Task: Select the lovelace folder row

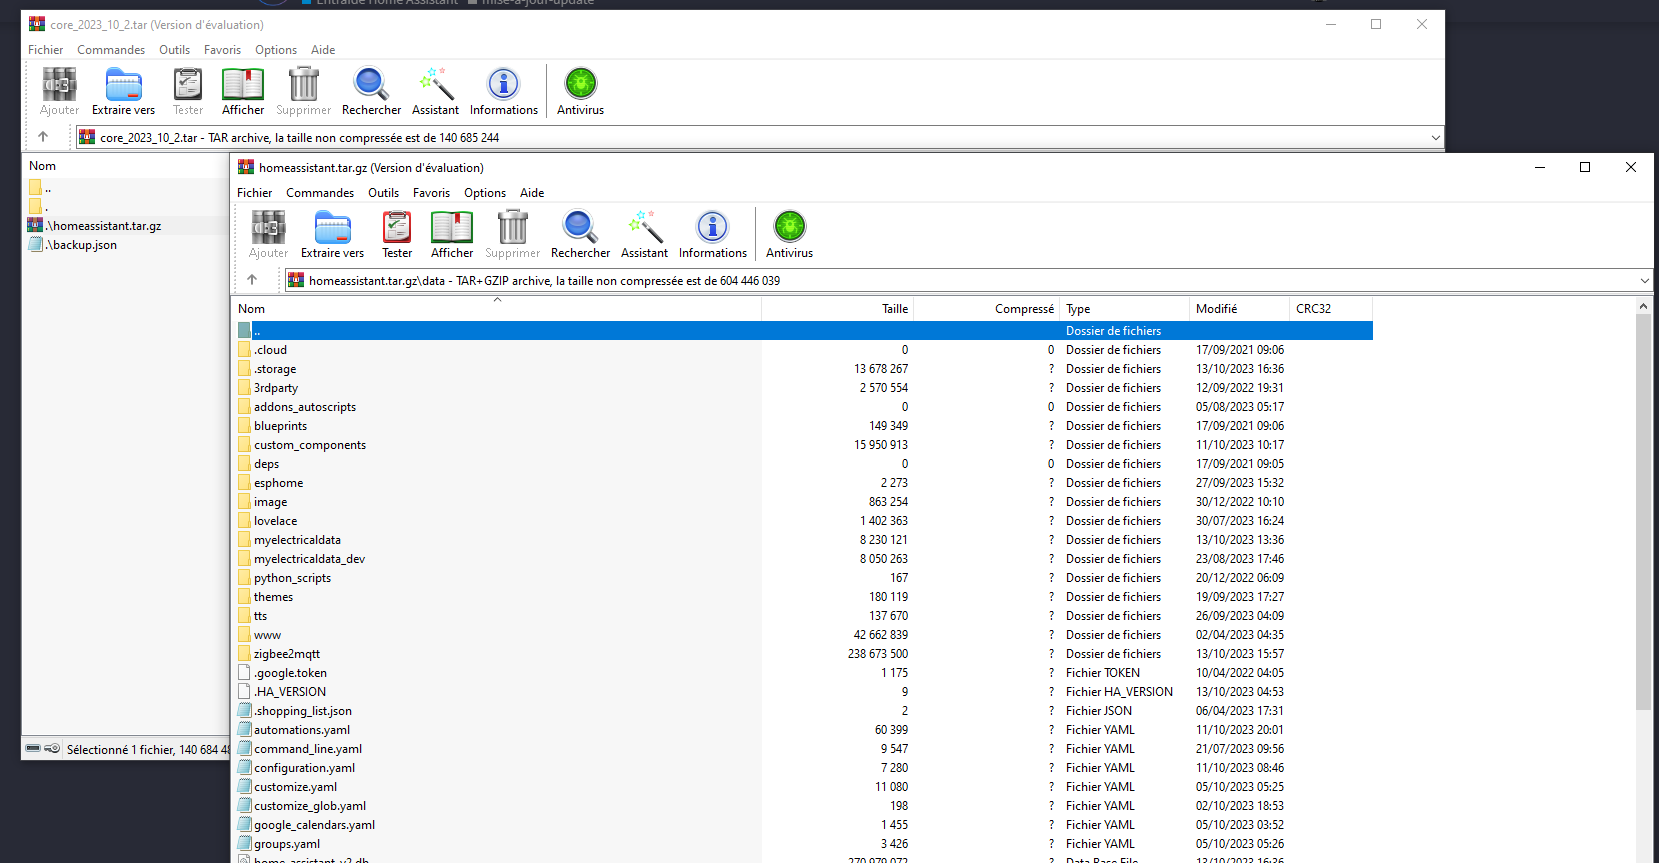Action: point(804,521)
